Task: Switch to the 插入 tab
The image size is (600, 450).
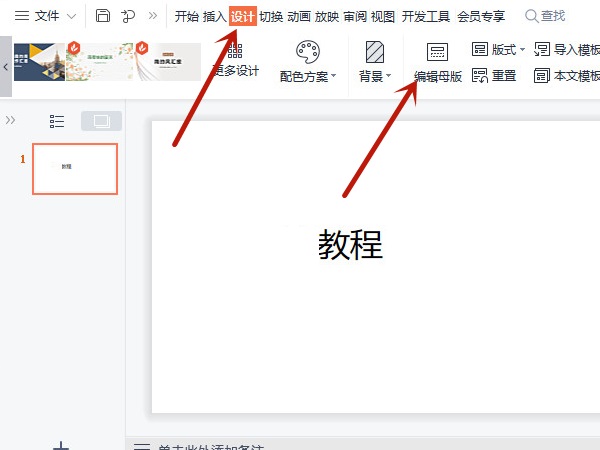Action: pos(214,16)
